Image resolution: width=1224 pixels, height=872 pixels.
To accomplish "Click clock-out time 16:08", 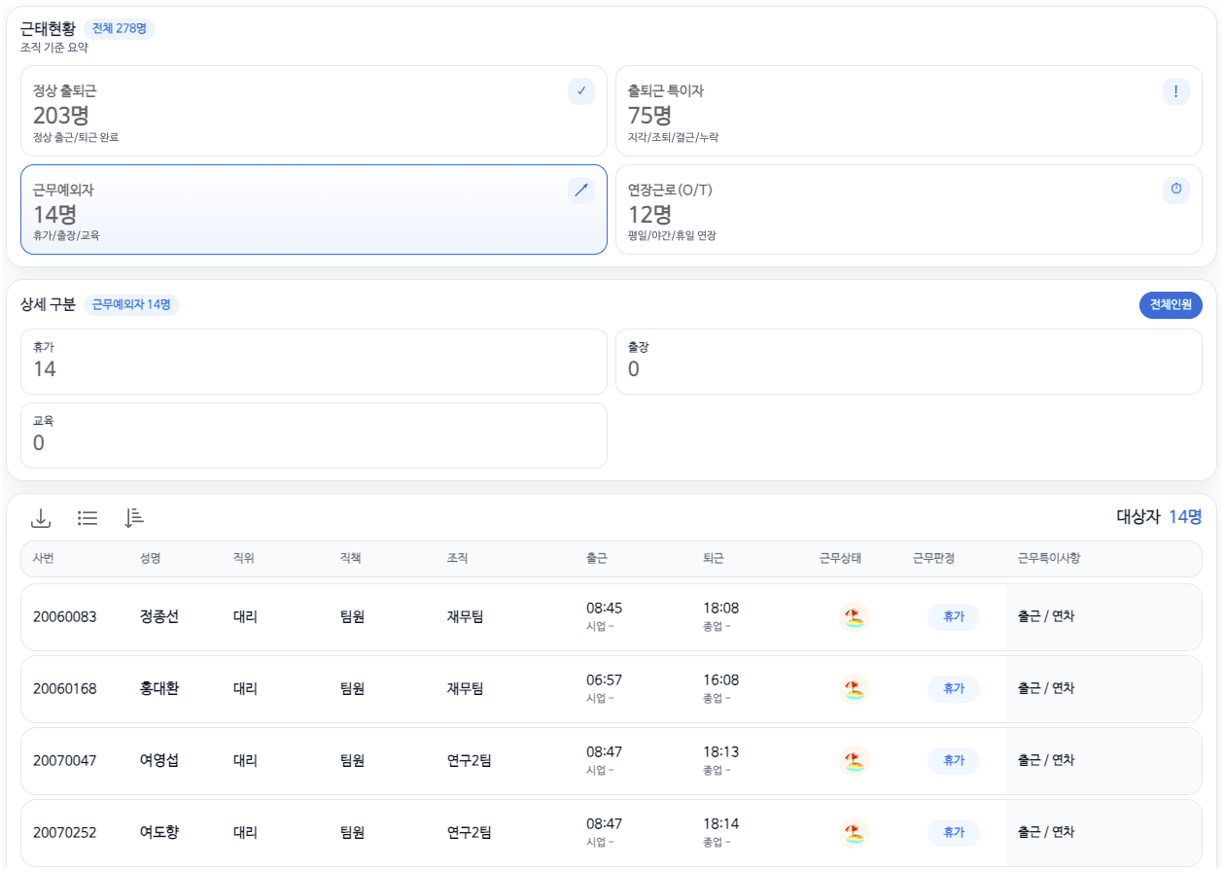I will coord(721,681).
